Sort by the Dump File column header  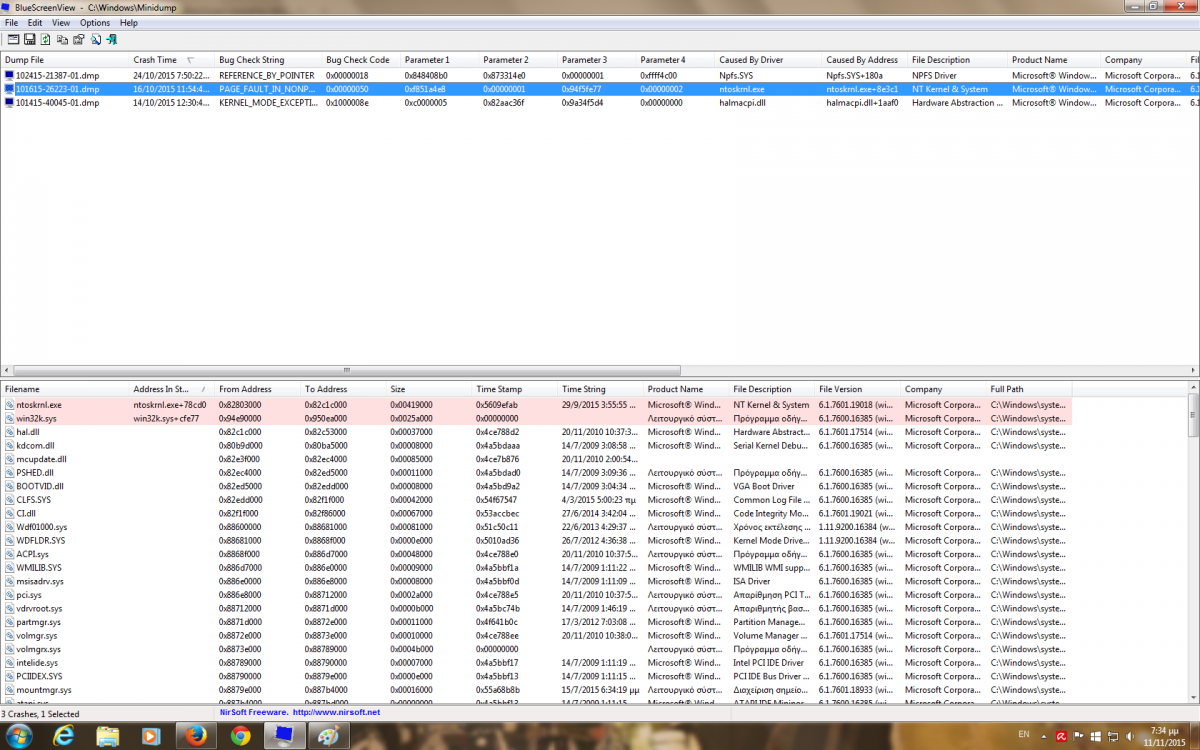pyautogui.click(x=64, y=60)
